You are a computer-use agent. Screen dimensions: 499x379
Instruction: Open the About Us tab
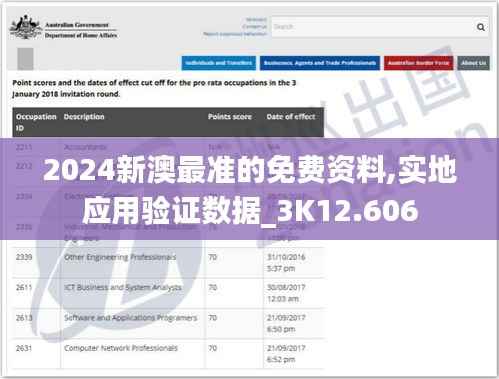473,63
